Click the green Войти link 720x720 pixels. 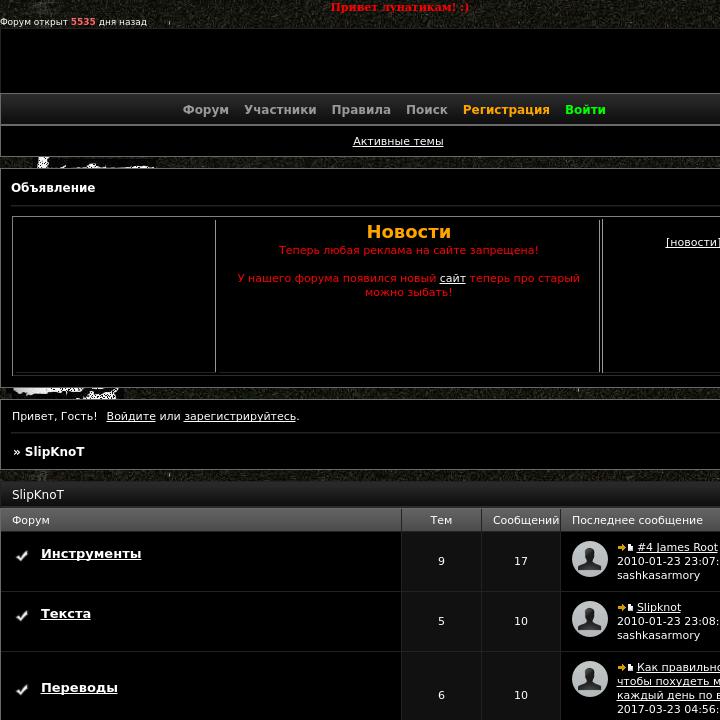(x=585, y=110)
